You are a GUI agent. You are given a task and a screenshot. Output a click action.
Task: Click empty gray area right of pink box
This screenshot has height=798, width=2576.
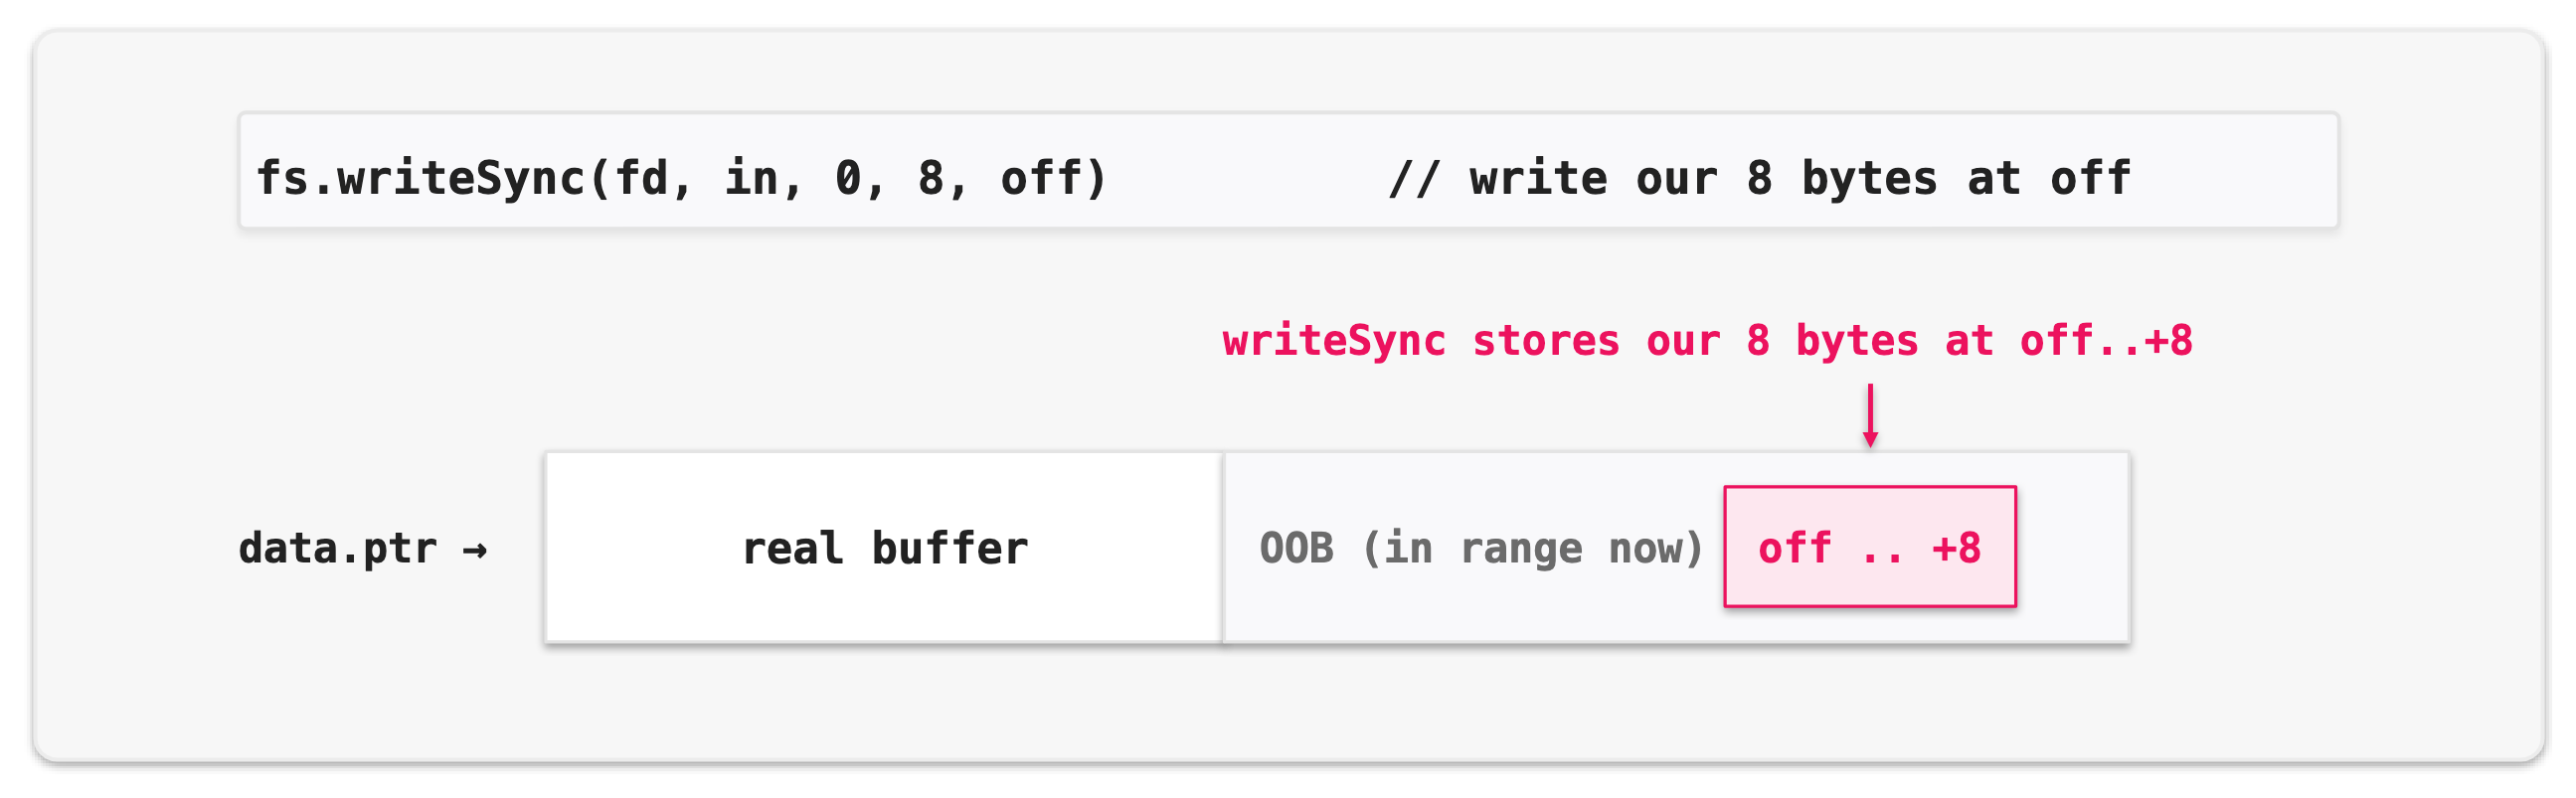[x=2073, y=547]
